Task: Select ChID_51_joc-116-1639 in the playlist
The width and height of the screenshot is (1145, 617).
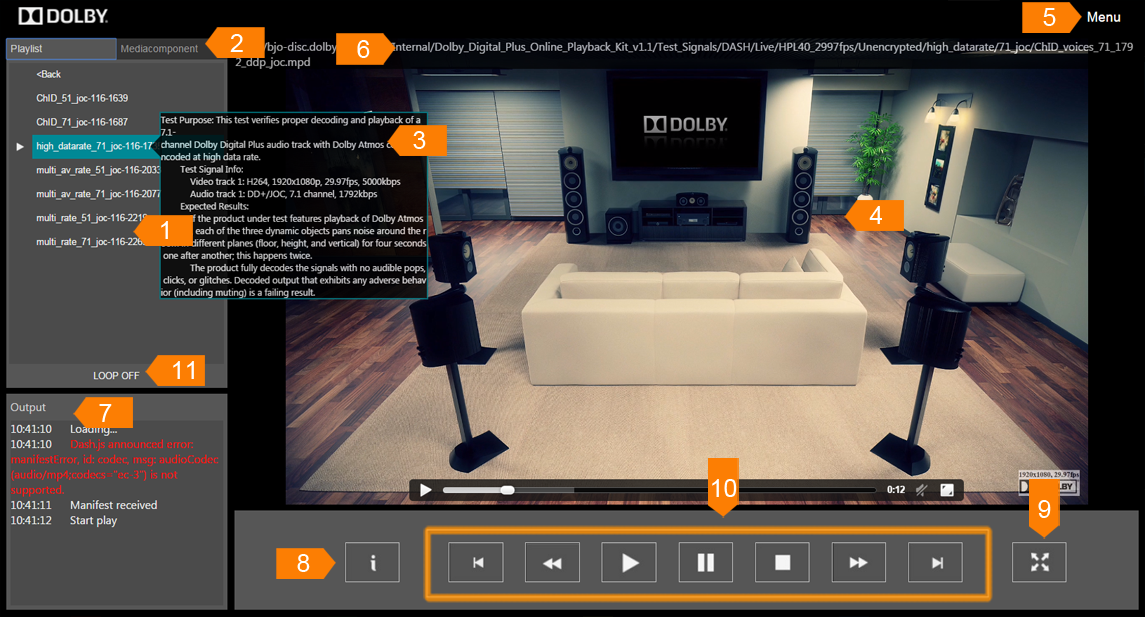Action: (x=82, y=98)
